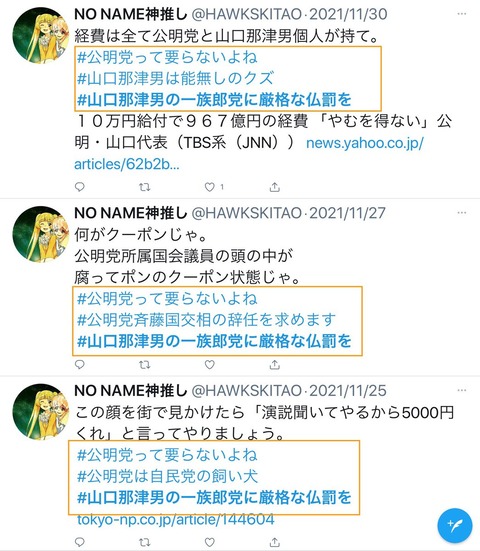480x551 pixels.
Task: Open the tokyo-np.co.jp/article/144604 link
Action: [175, 519]
